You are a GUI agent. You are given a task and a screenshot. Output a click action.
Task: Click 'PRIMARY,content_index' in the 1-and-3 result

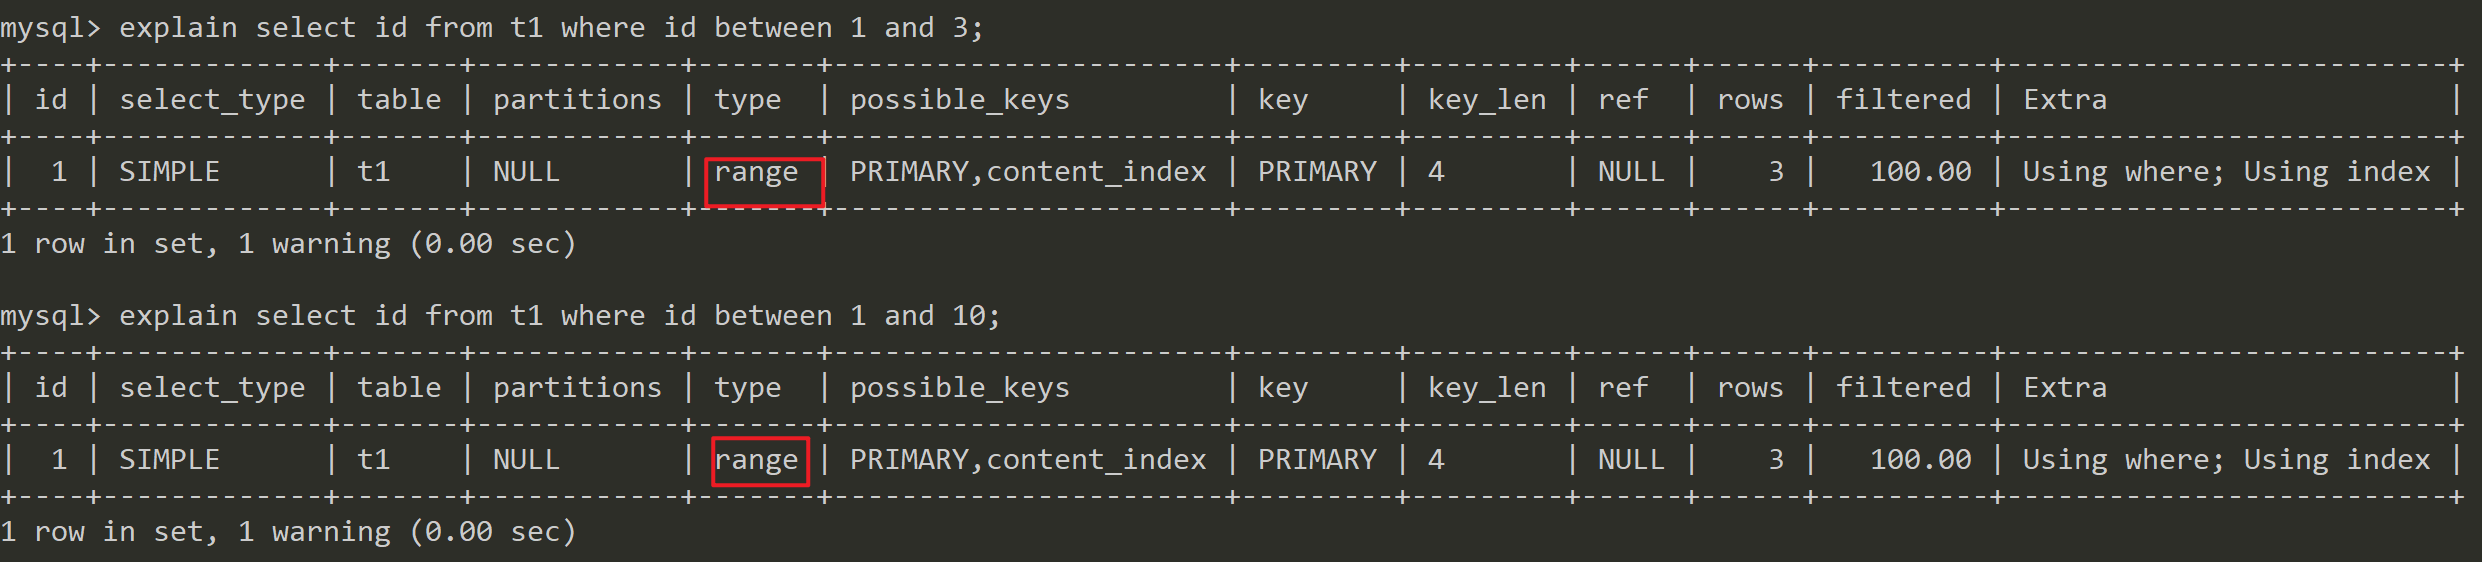pyautogui.click(x=1028, y=172)
